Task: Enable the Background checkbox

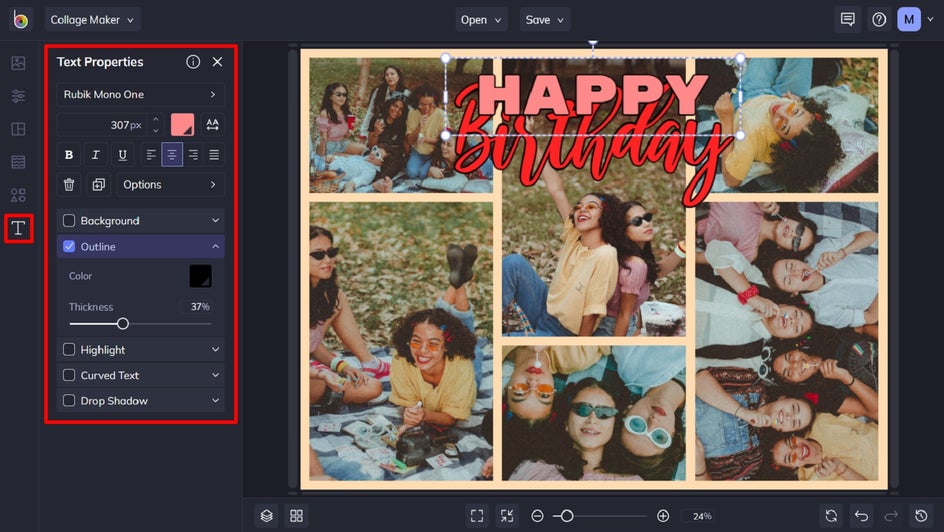Action: (69, 221)
